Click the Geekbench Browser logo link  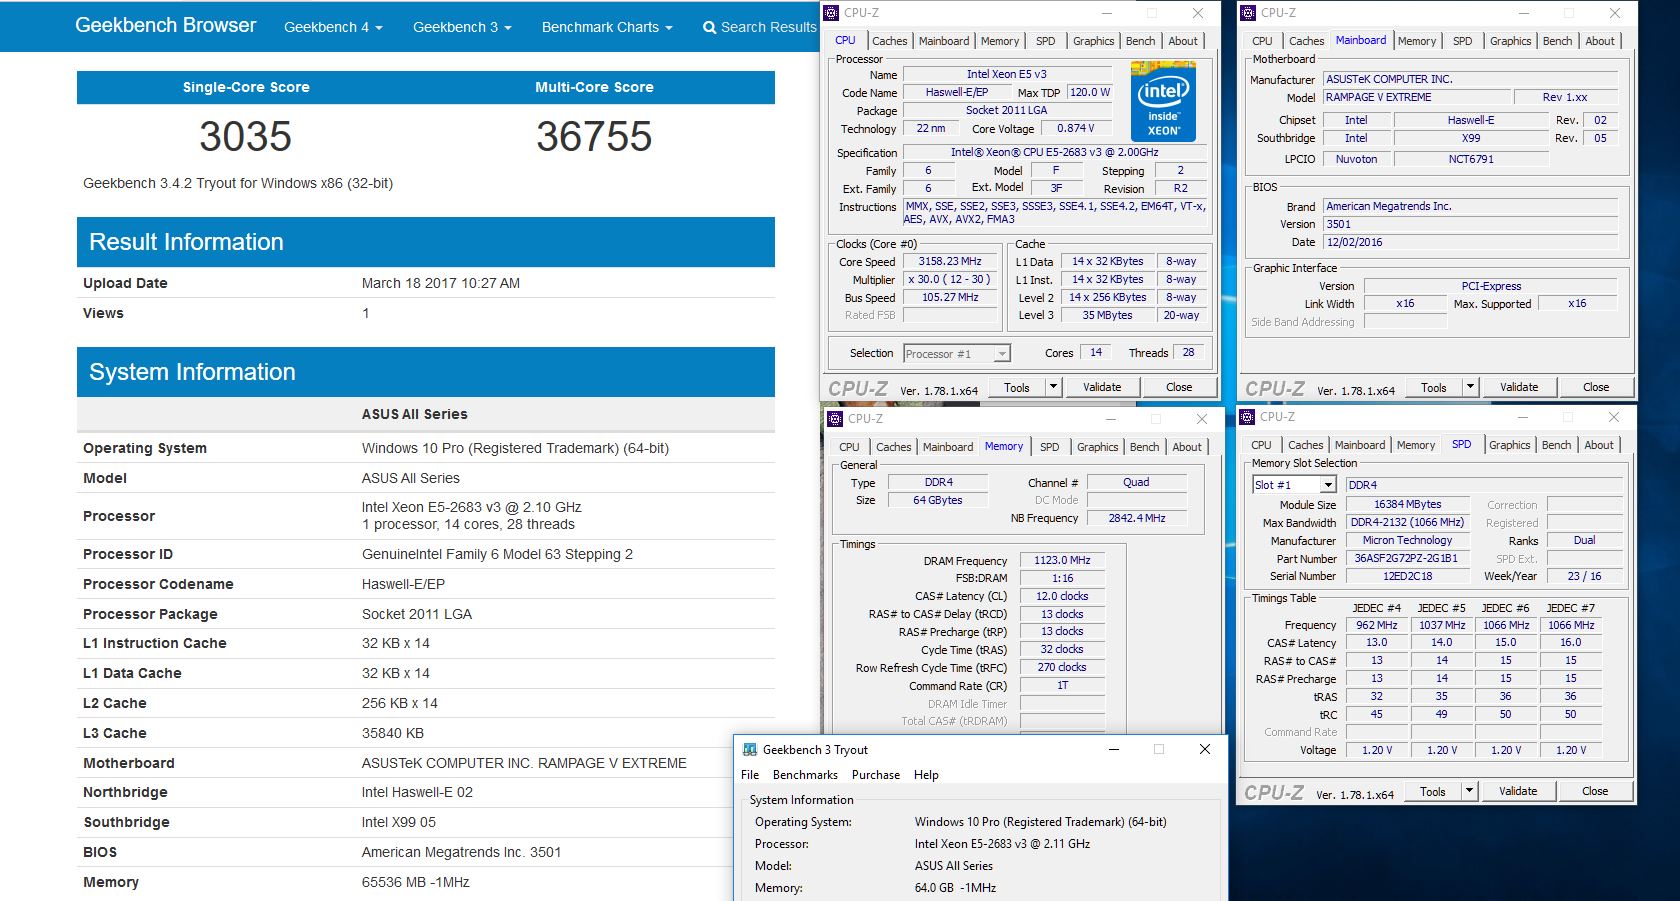coord(166,25)
